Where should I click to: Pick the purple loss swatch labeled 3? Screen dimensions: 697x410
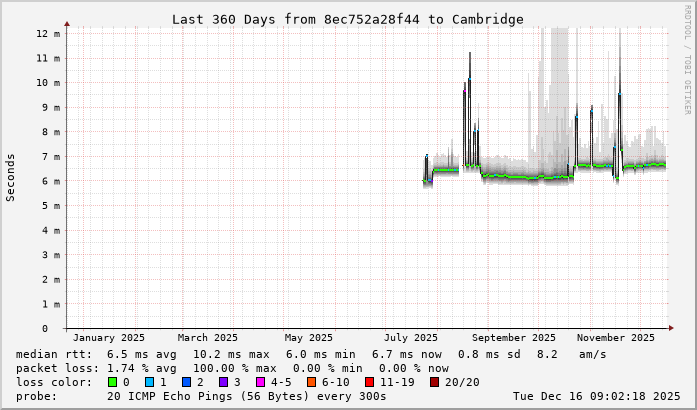click(224, 382)
